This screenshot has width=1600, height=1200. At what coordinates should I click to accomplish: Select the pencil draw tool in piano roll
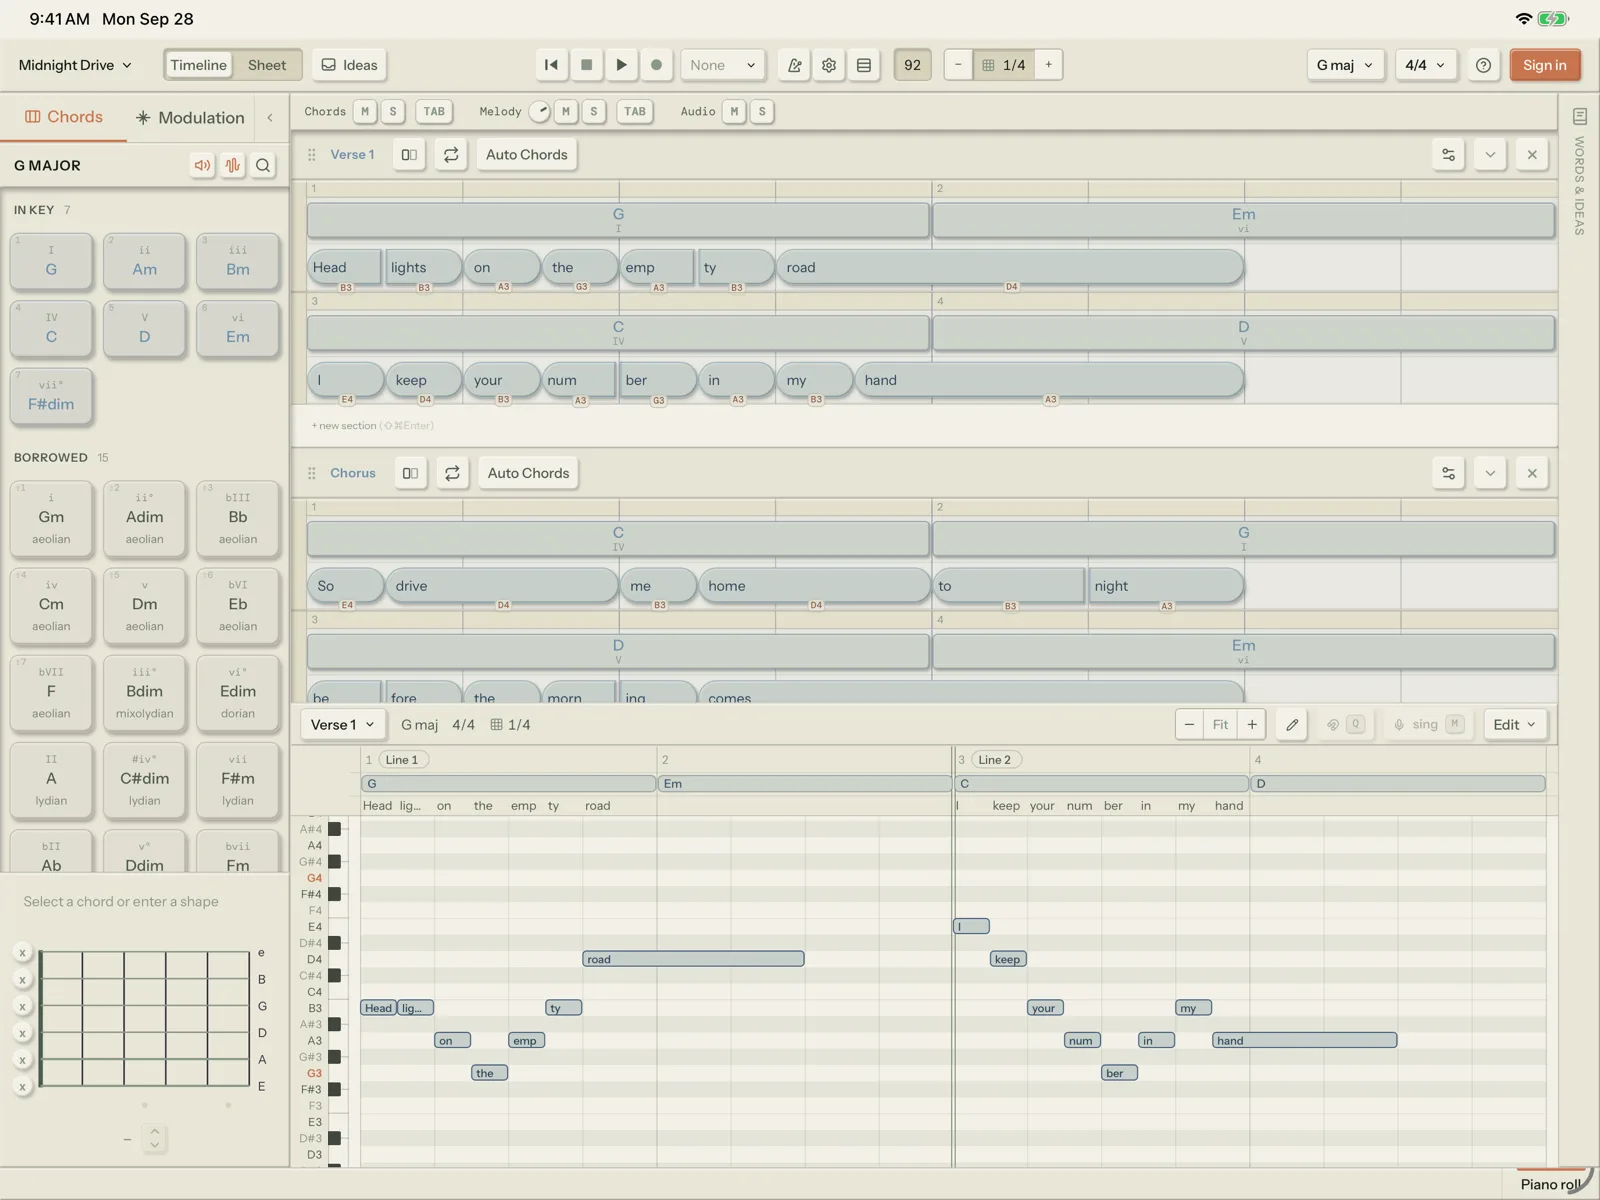click(x=1292, y=725)
